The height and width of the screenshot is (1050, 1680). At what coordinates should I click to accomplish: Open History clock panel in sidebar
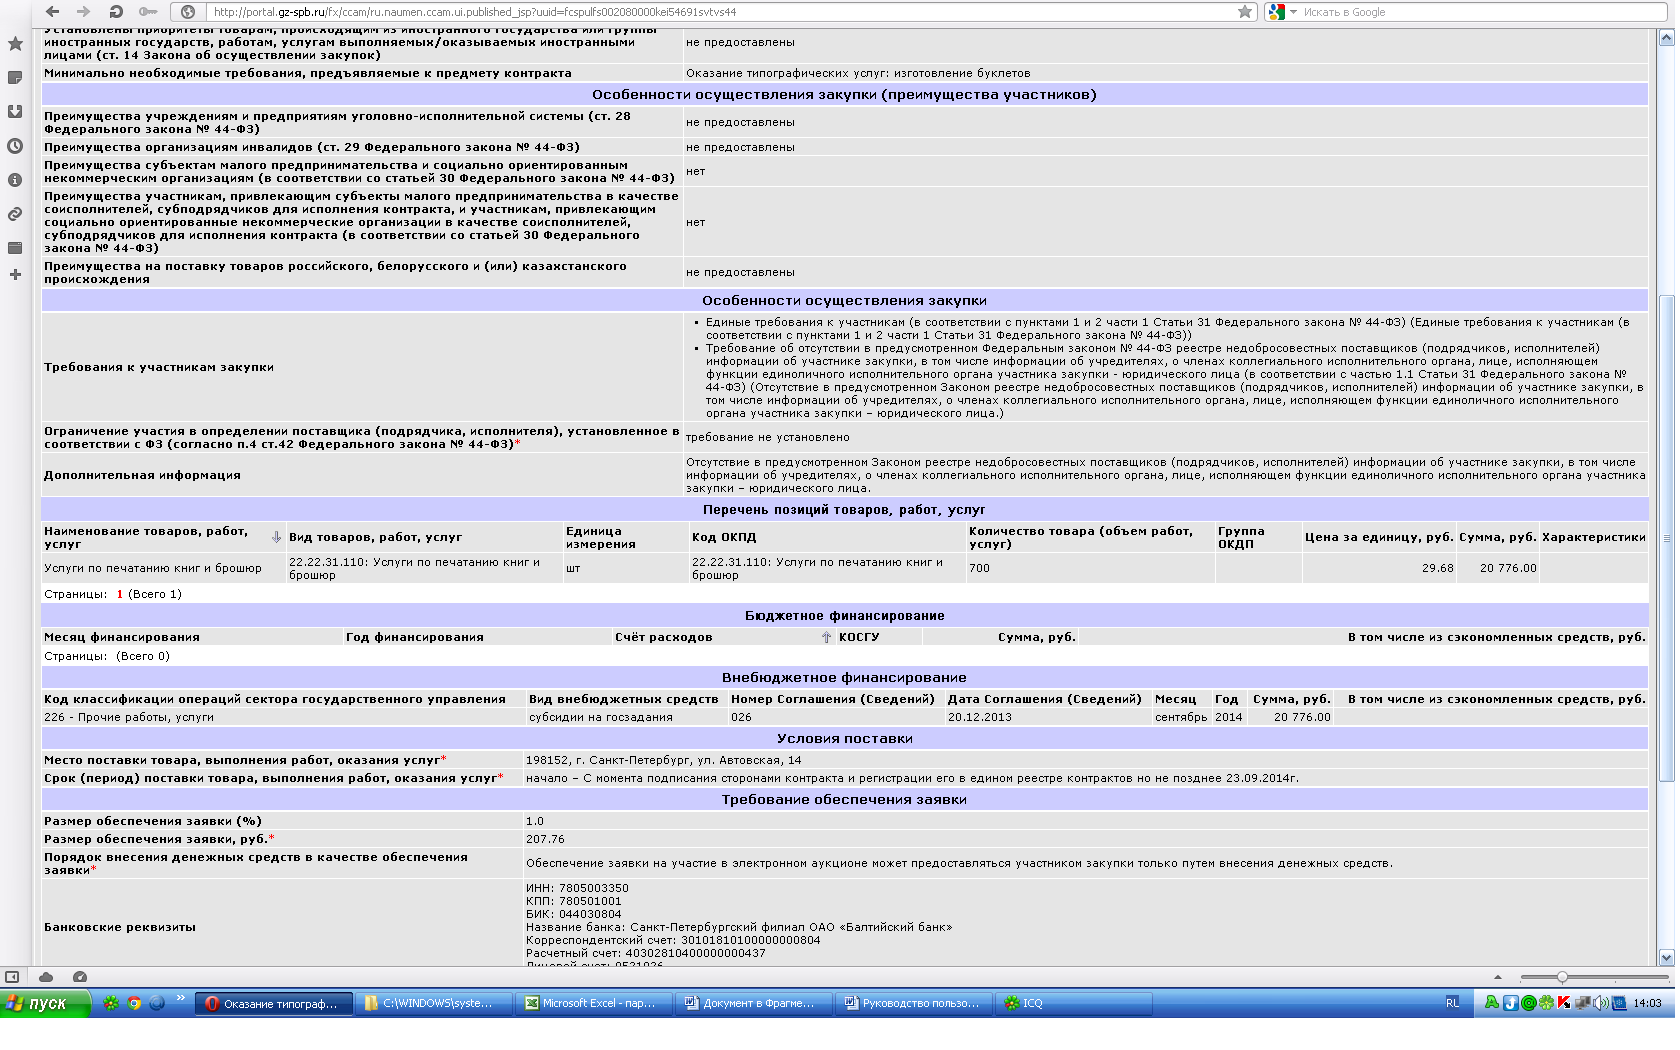click(x=15, y=146)
